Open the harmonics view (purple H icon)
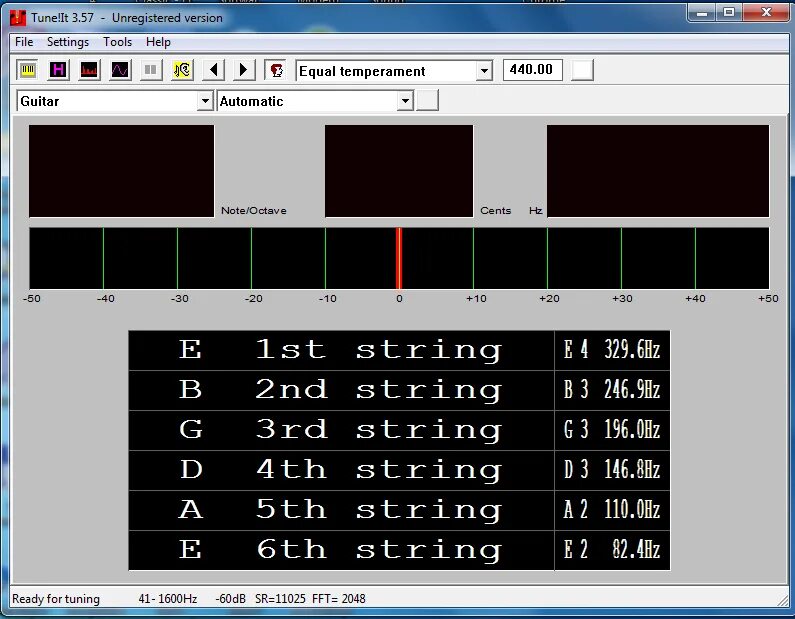This screenshot has height=619, width=795. pos(58,70)
